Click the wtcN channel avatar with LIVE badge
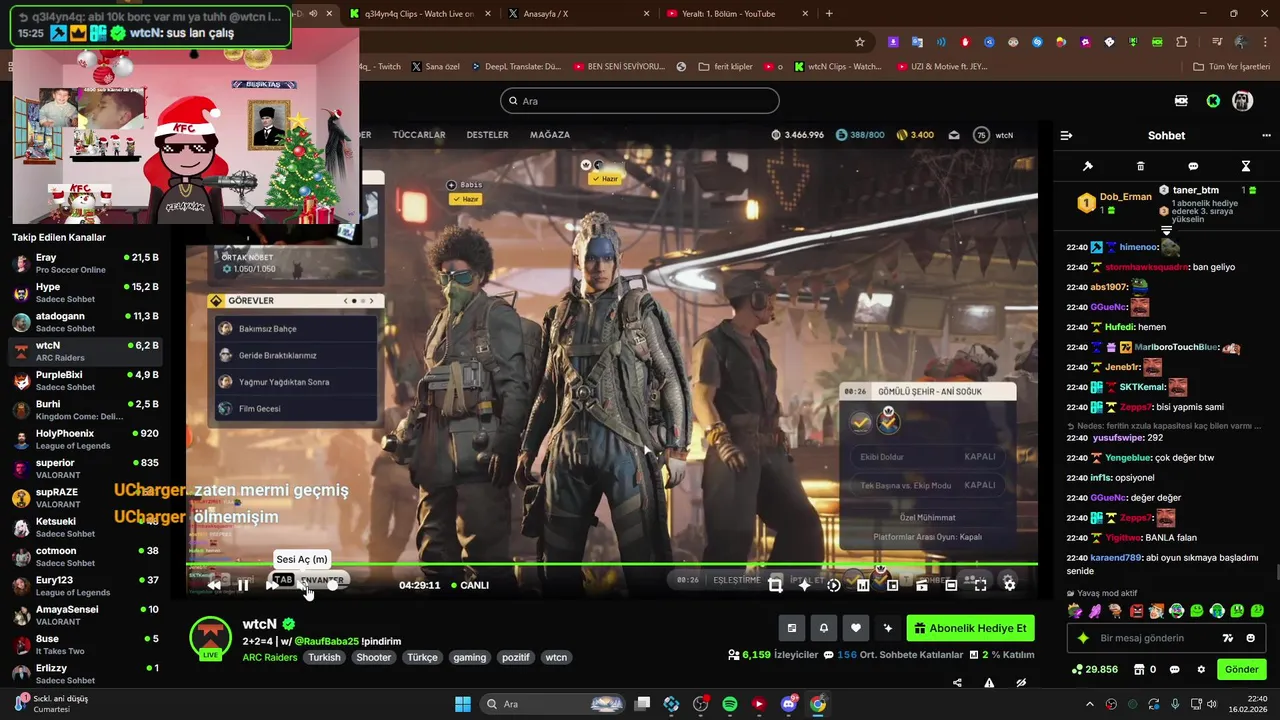This screenshot has height=720, width=1280. click(210, 638)
